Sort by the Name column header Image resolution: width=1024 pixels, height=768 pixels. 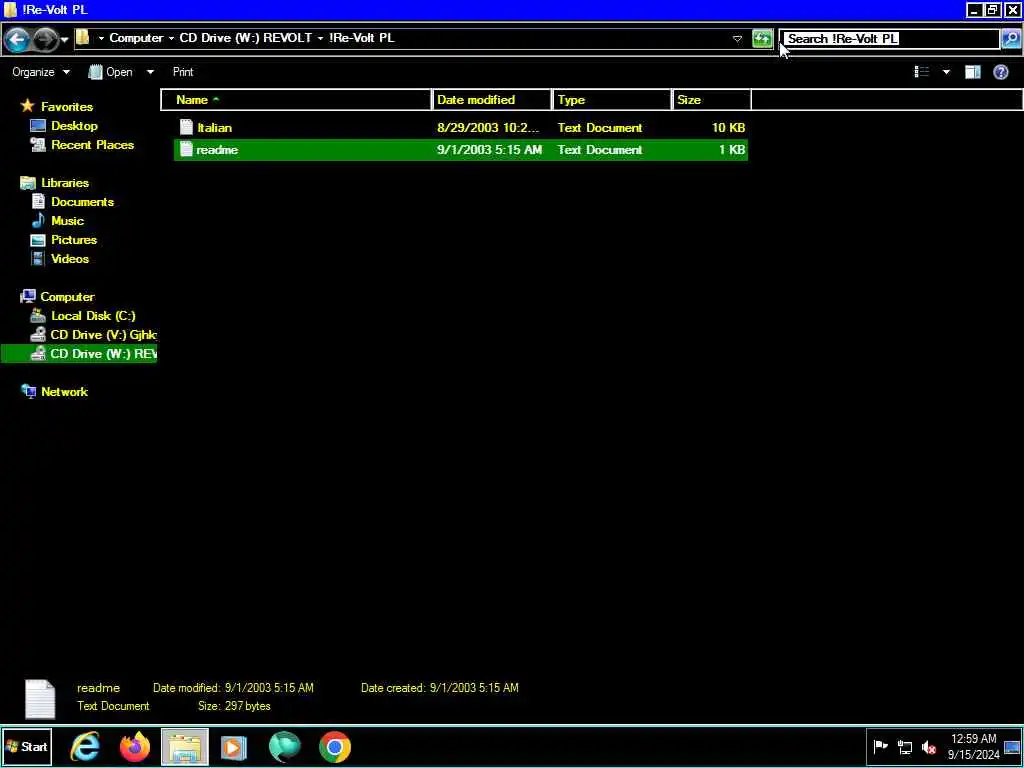click(x=296, y=100)
